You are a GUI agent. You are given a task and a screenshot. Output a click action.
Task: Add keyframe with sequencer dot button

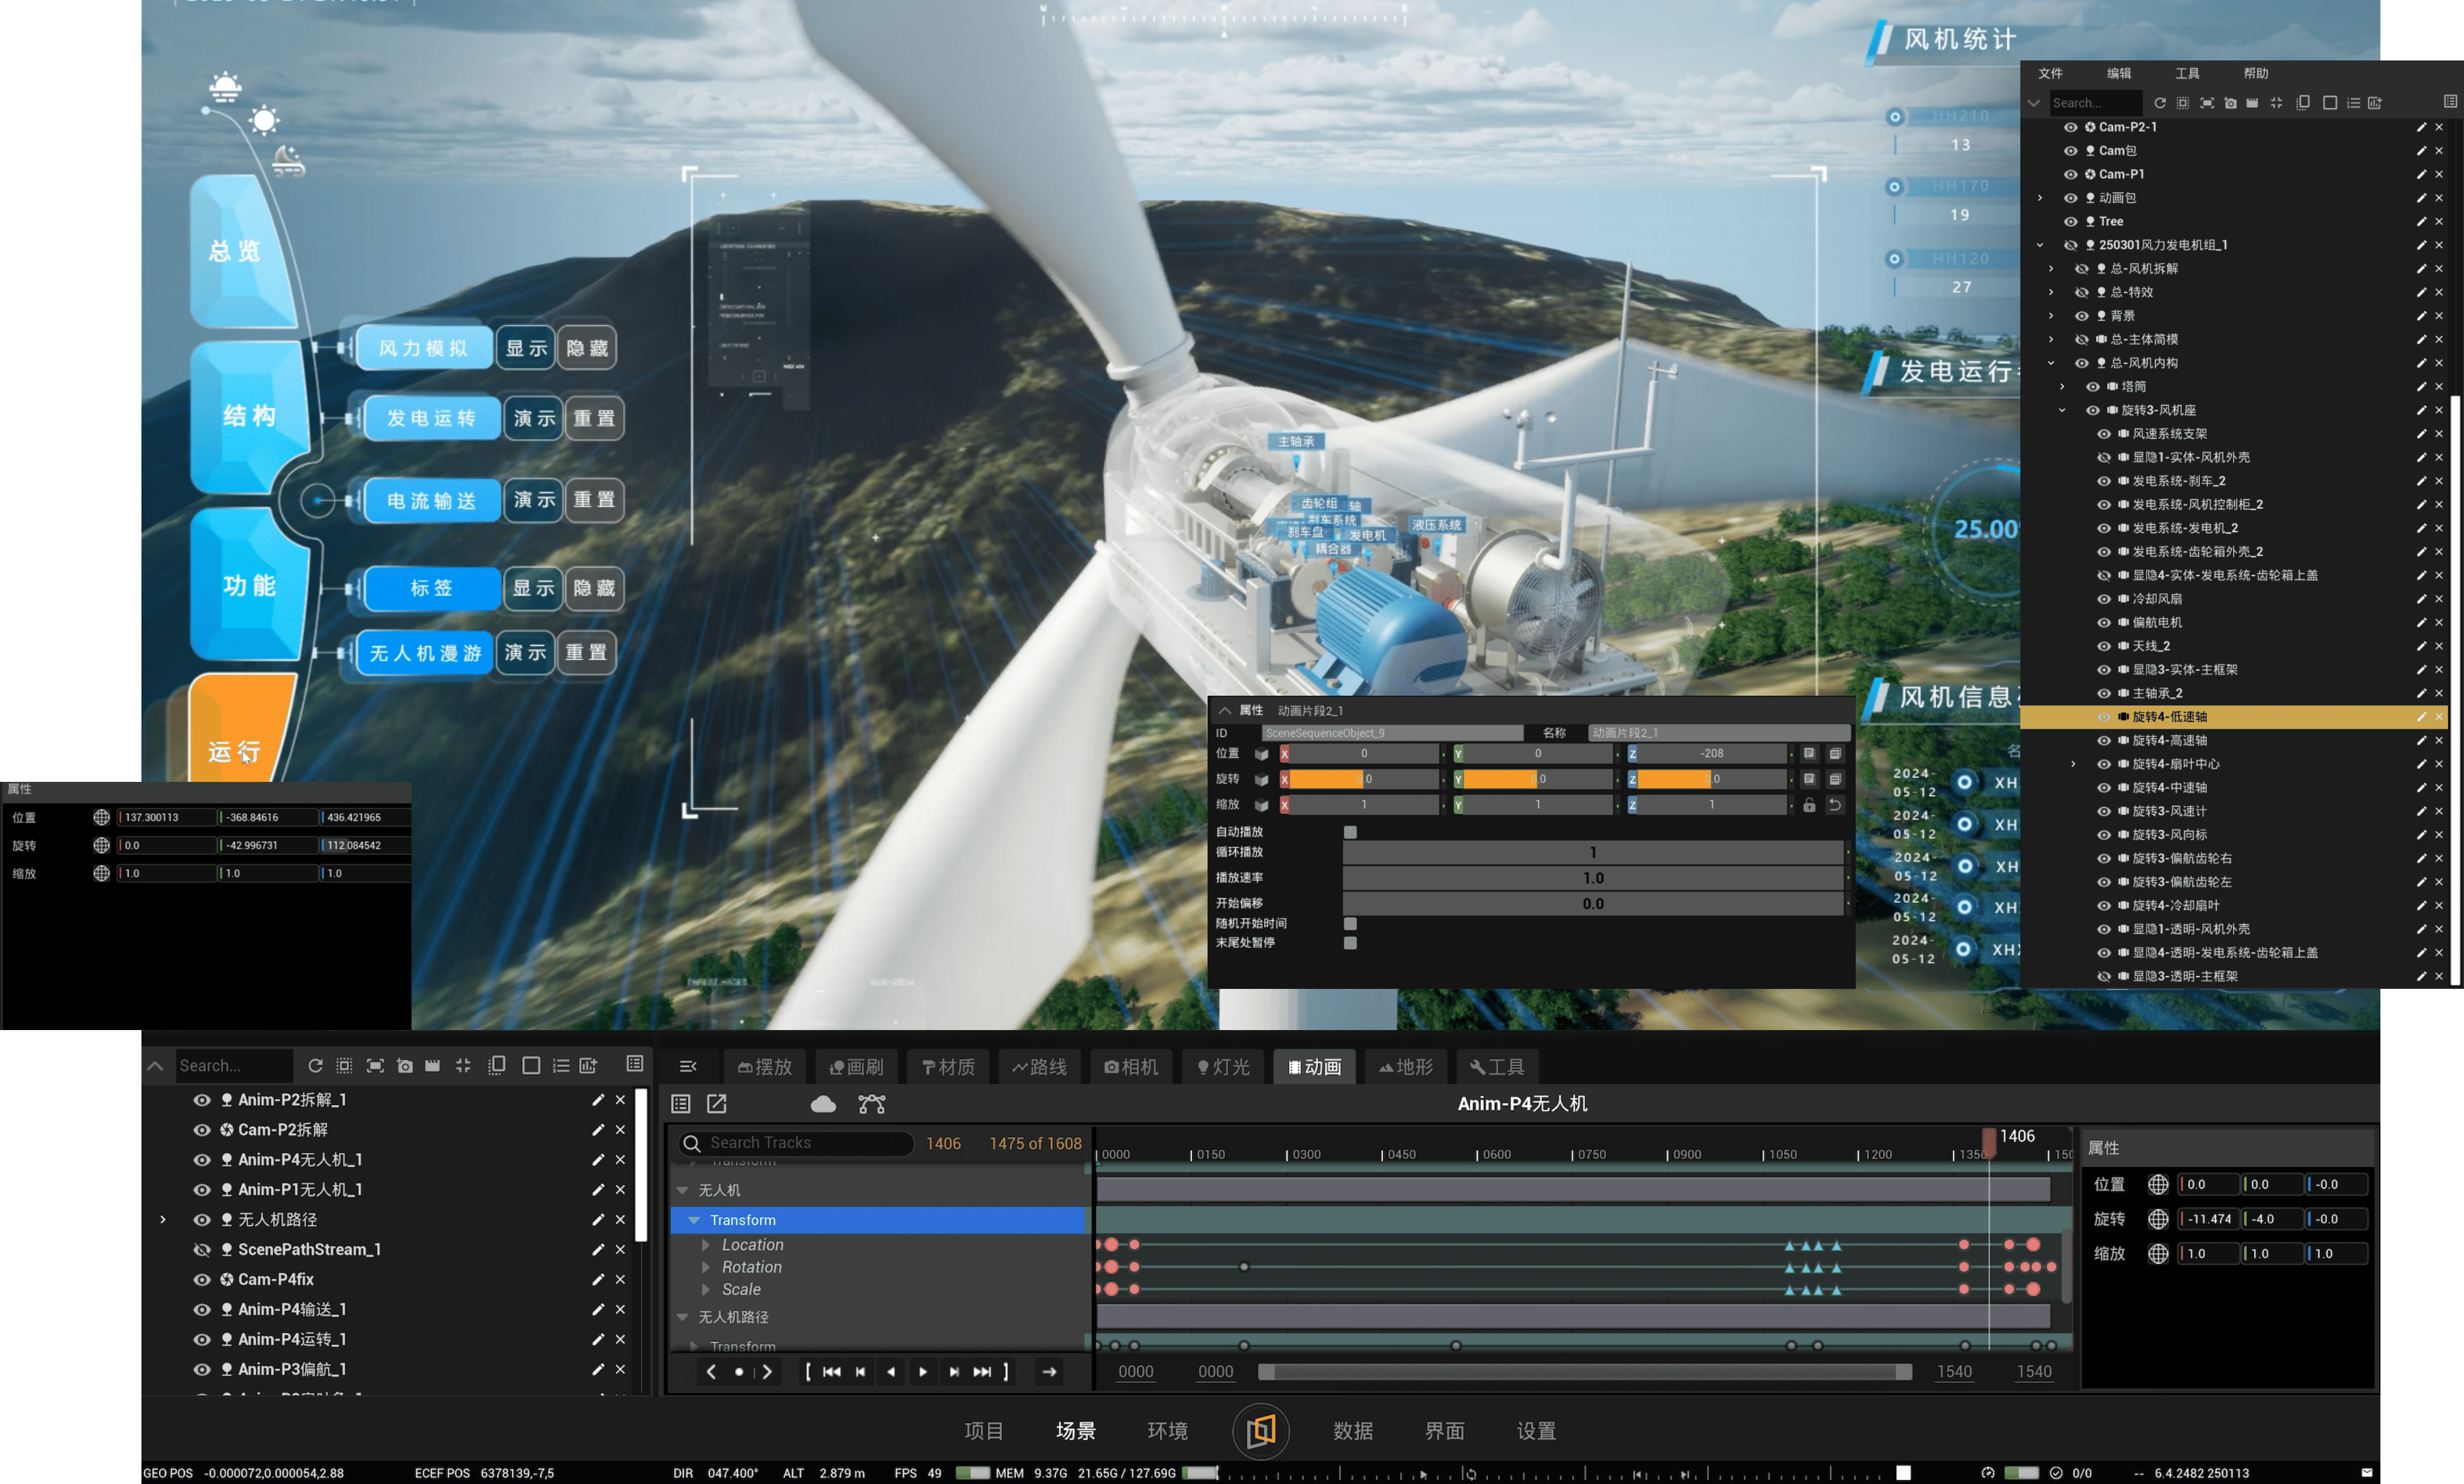click(739, 1372)
